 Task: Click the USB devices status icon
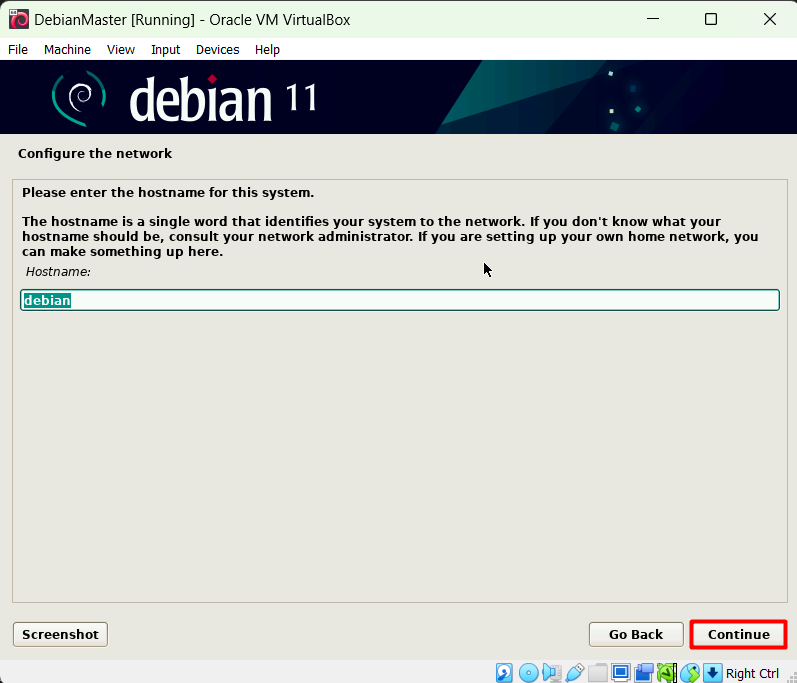(575, 672)
